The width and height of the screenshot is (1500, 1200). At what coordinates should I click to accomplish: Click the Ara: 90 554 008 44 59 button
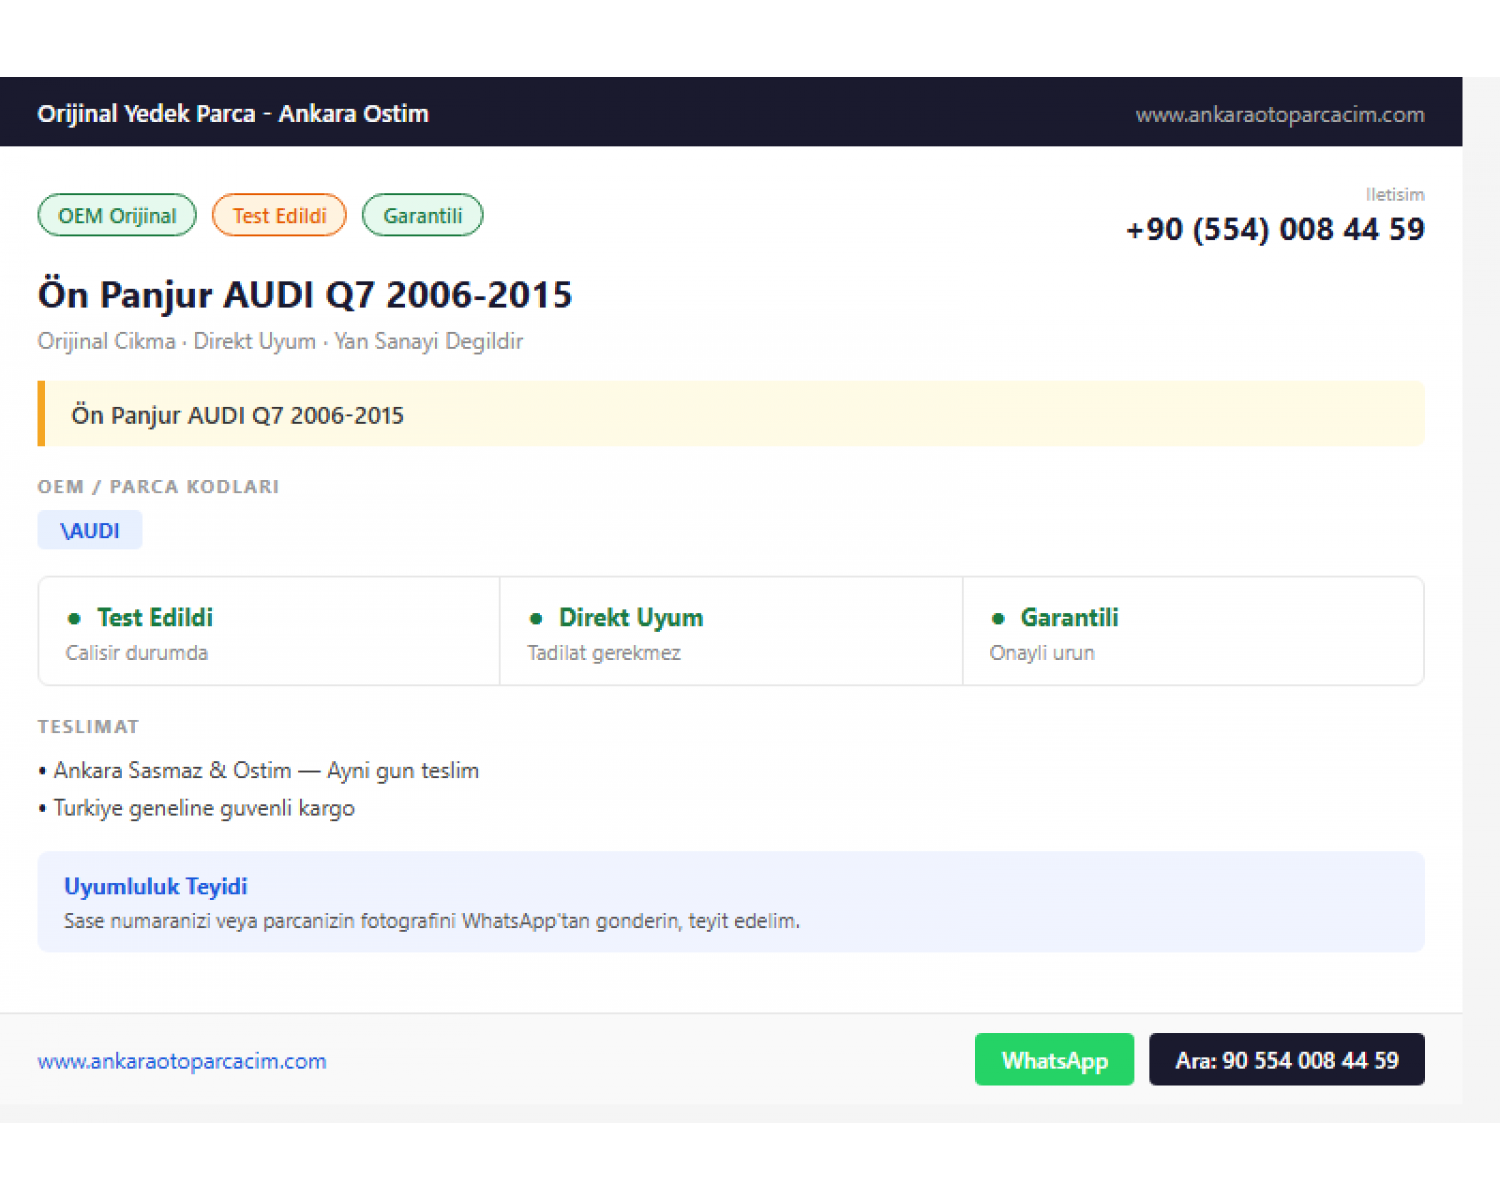click(x=1286, y=1059)
